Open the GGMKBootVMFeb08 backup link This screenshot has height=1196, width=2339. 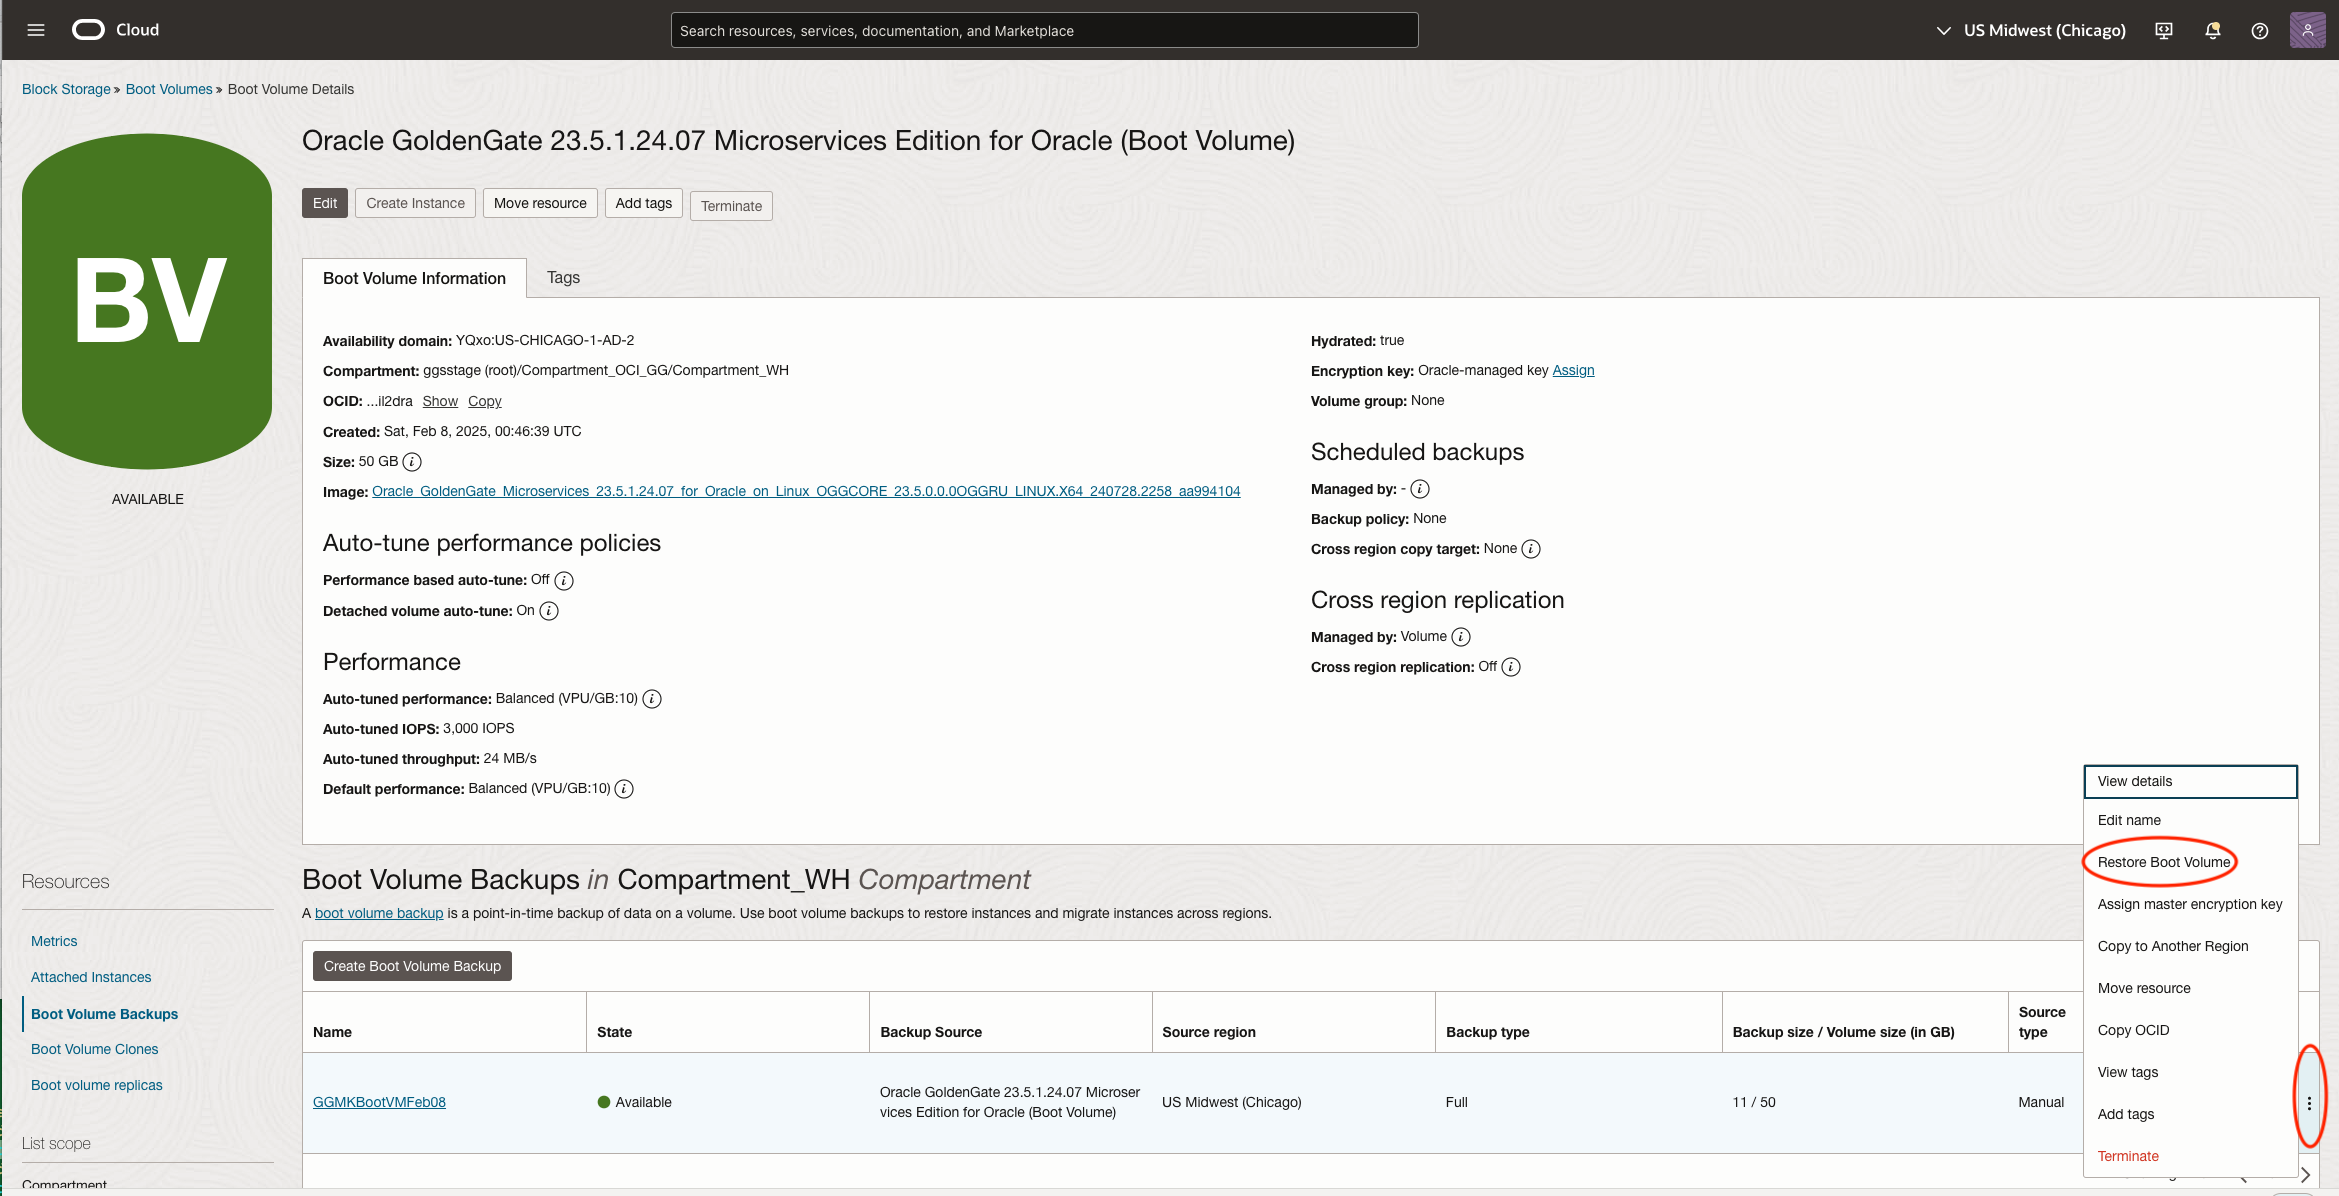coord(379,1102)
